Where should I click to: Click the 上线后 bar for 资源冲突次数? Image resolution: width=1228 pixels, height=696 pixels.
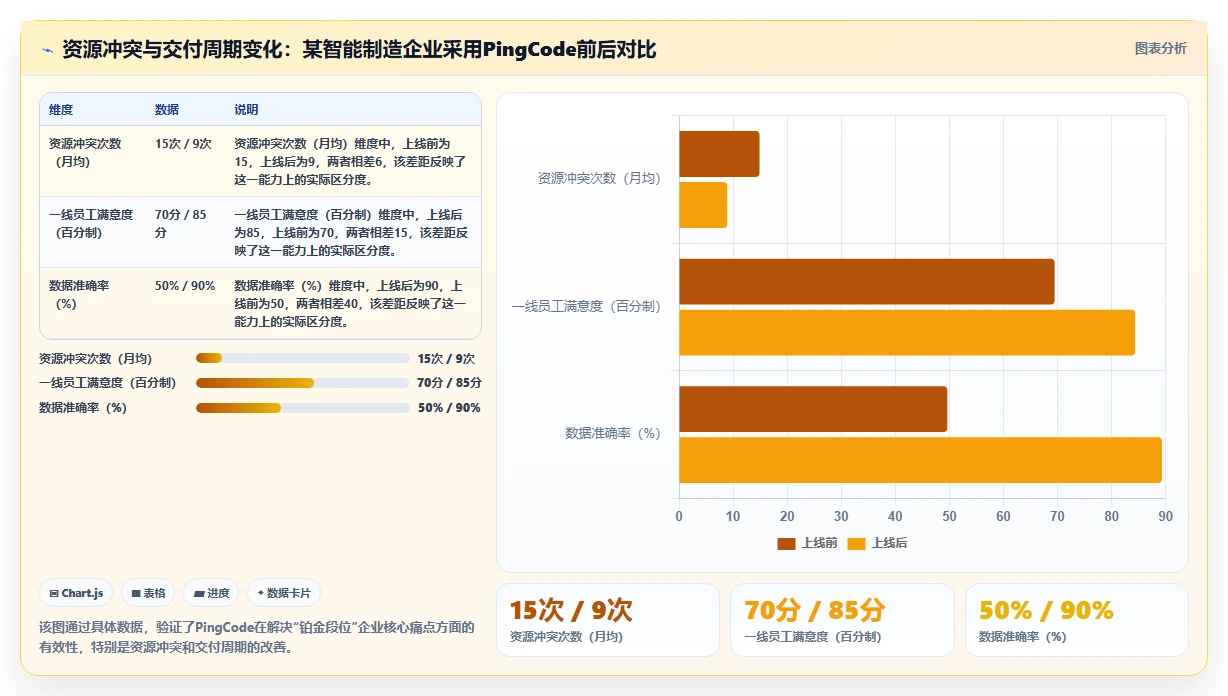click(x=703, y=205)
